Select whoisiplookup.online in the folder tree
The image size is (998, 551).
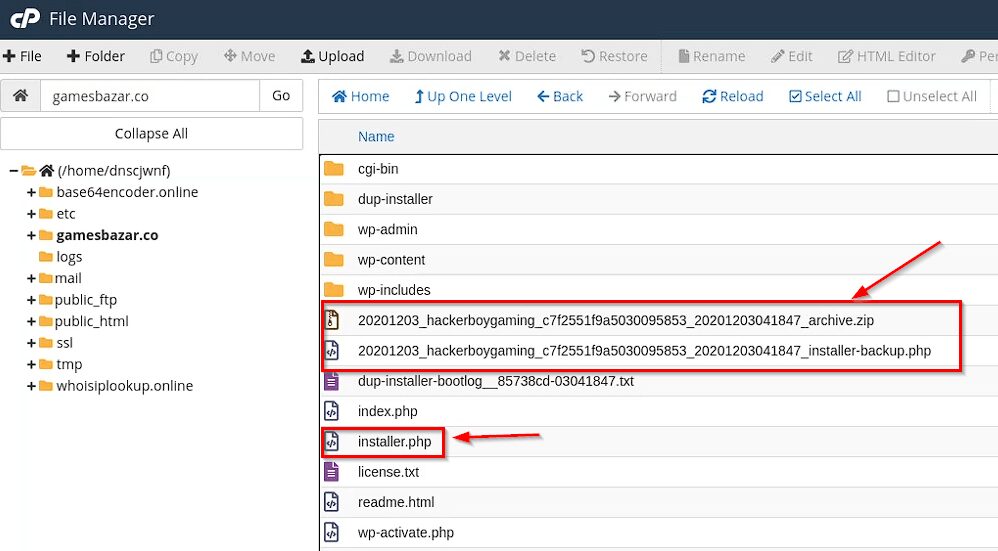[124, 386]
